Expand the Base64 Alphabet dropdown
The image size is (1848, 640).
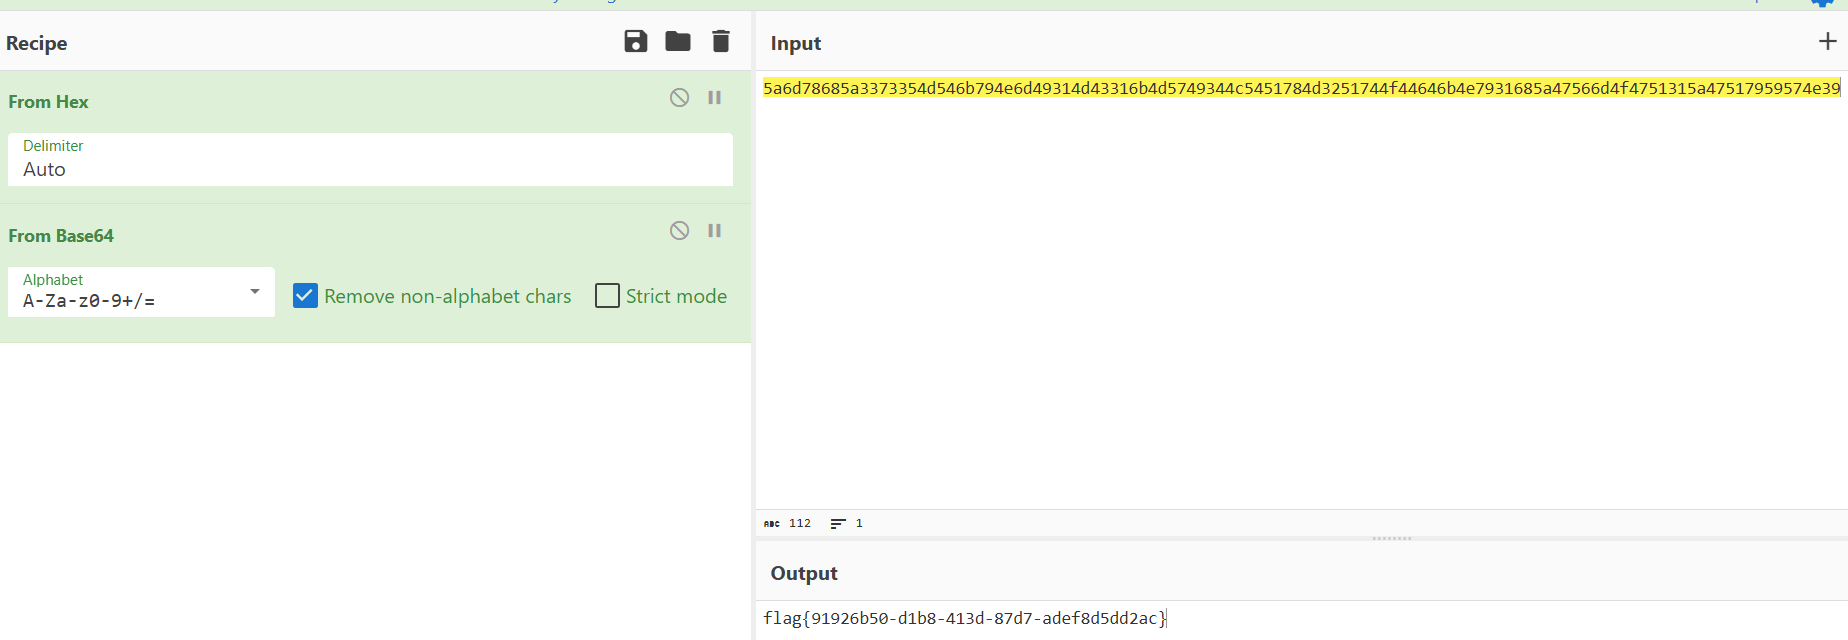(254, 292)
